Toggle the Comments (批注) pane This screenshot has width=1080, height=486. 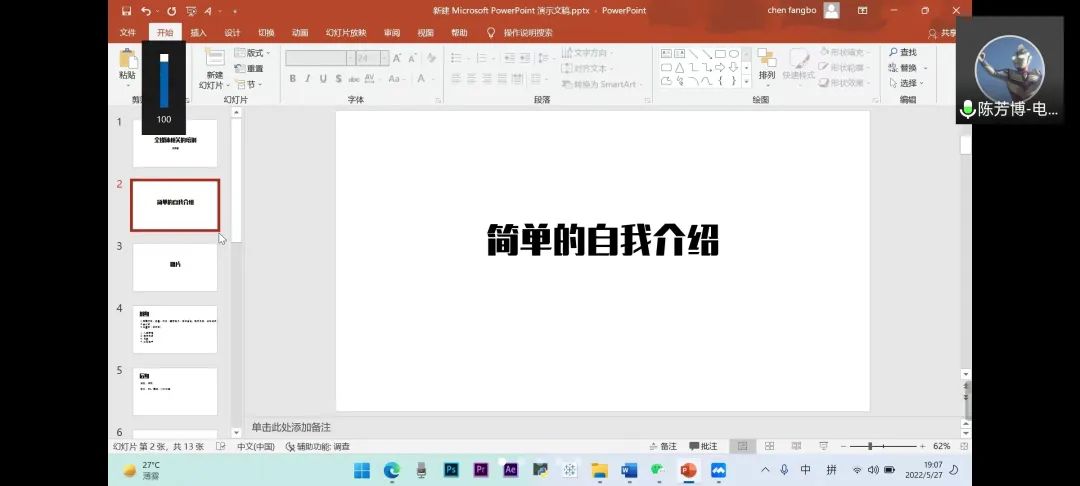703,446
